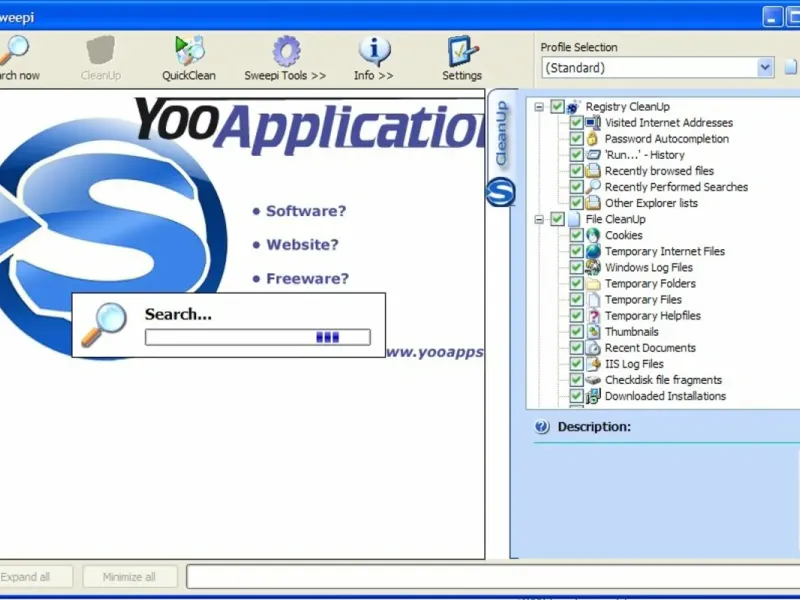The height and width of the screenshot is (600, 800).
Task: Select the vertical CleanUp side tab
Action: coord(502,133)
